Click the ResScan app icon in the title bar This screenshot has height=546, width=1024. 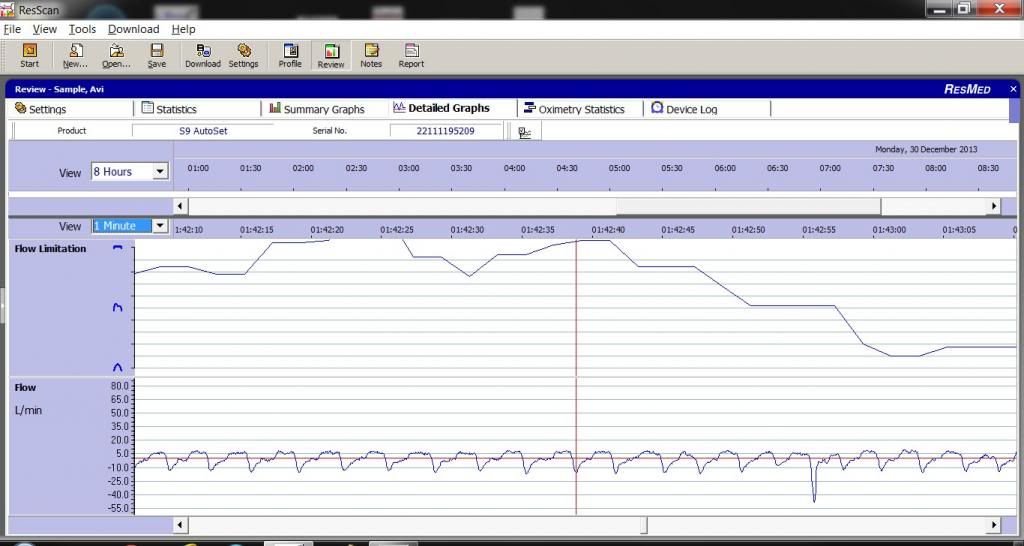(x=8, y=9)
